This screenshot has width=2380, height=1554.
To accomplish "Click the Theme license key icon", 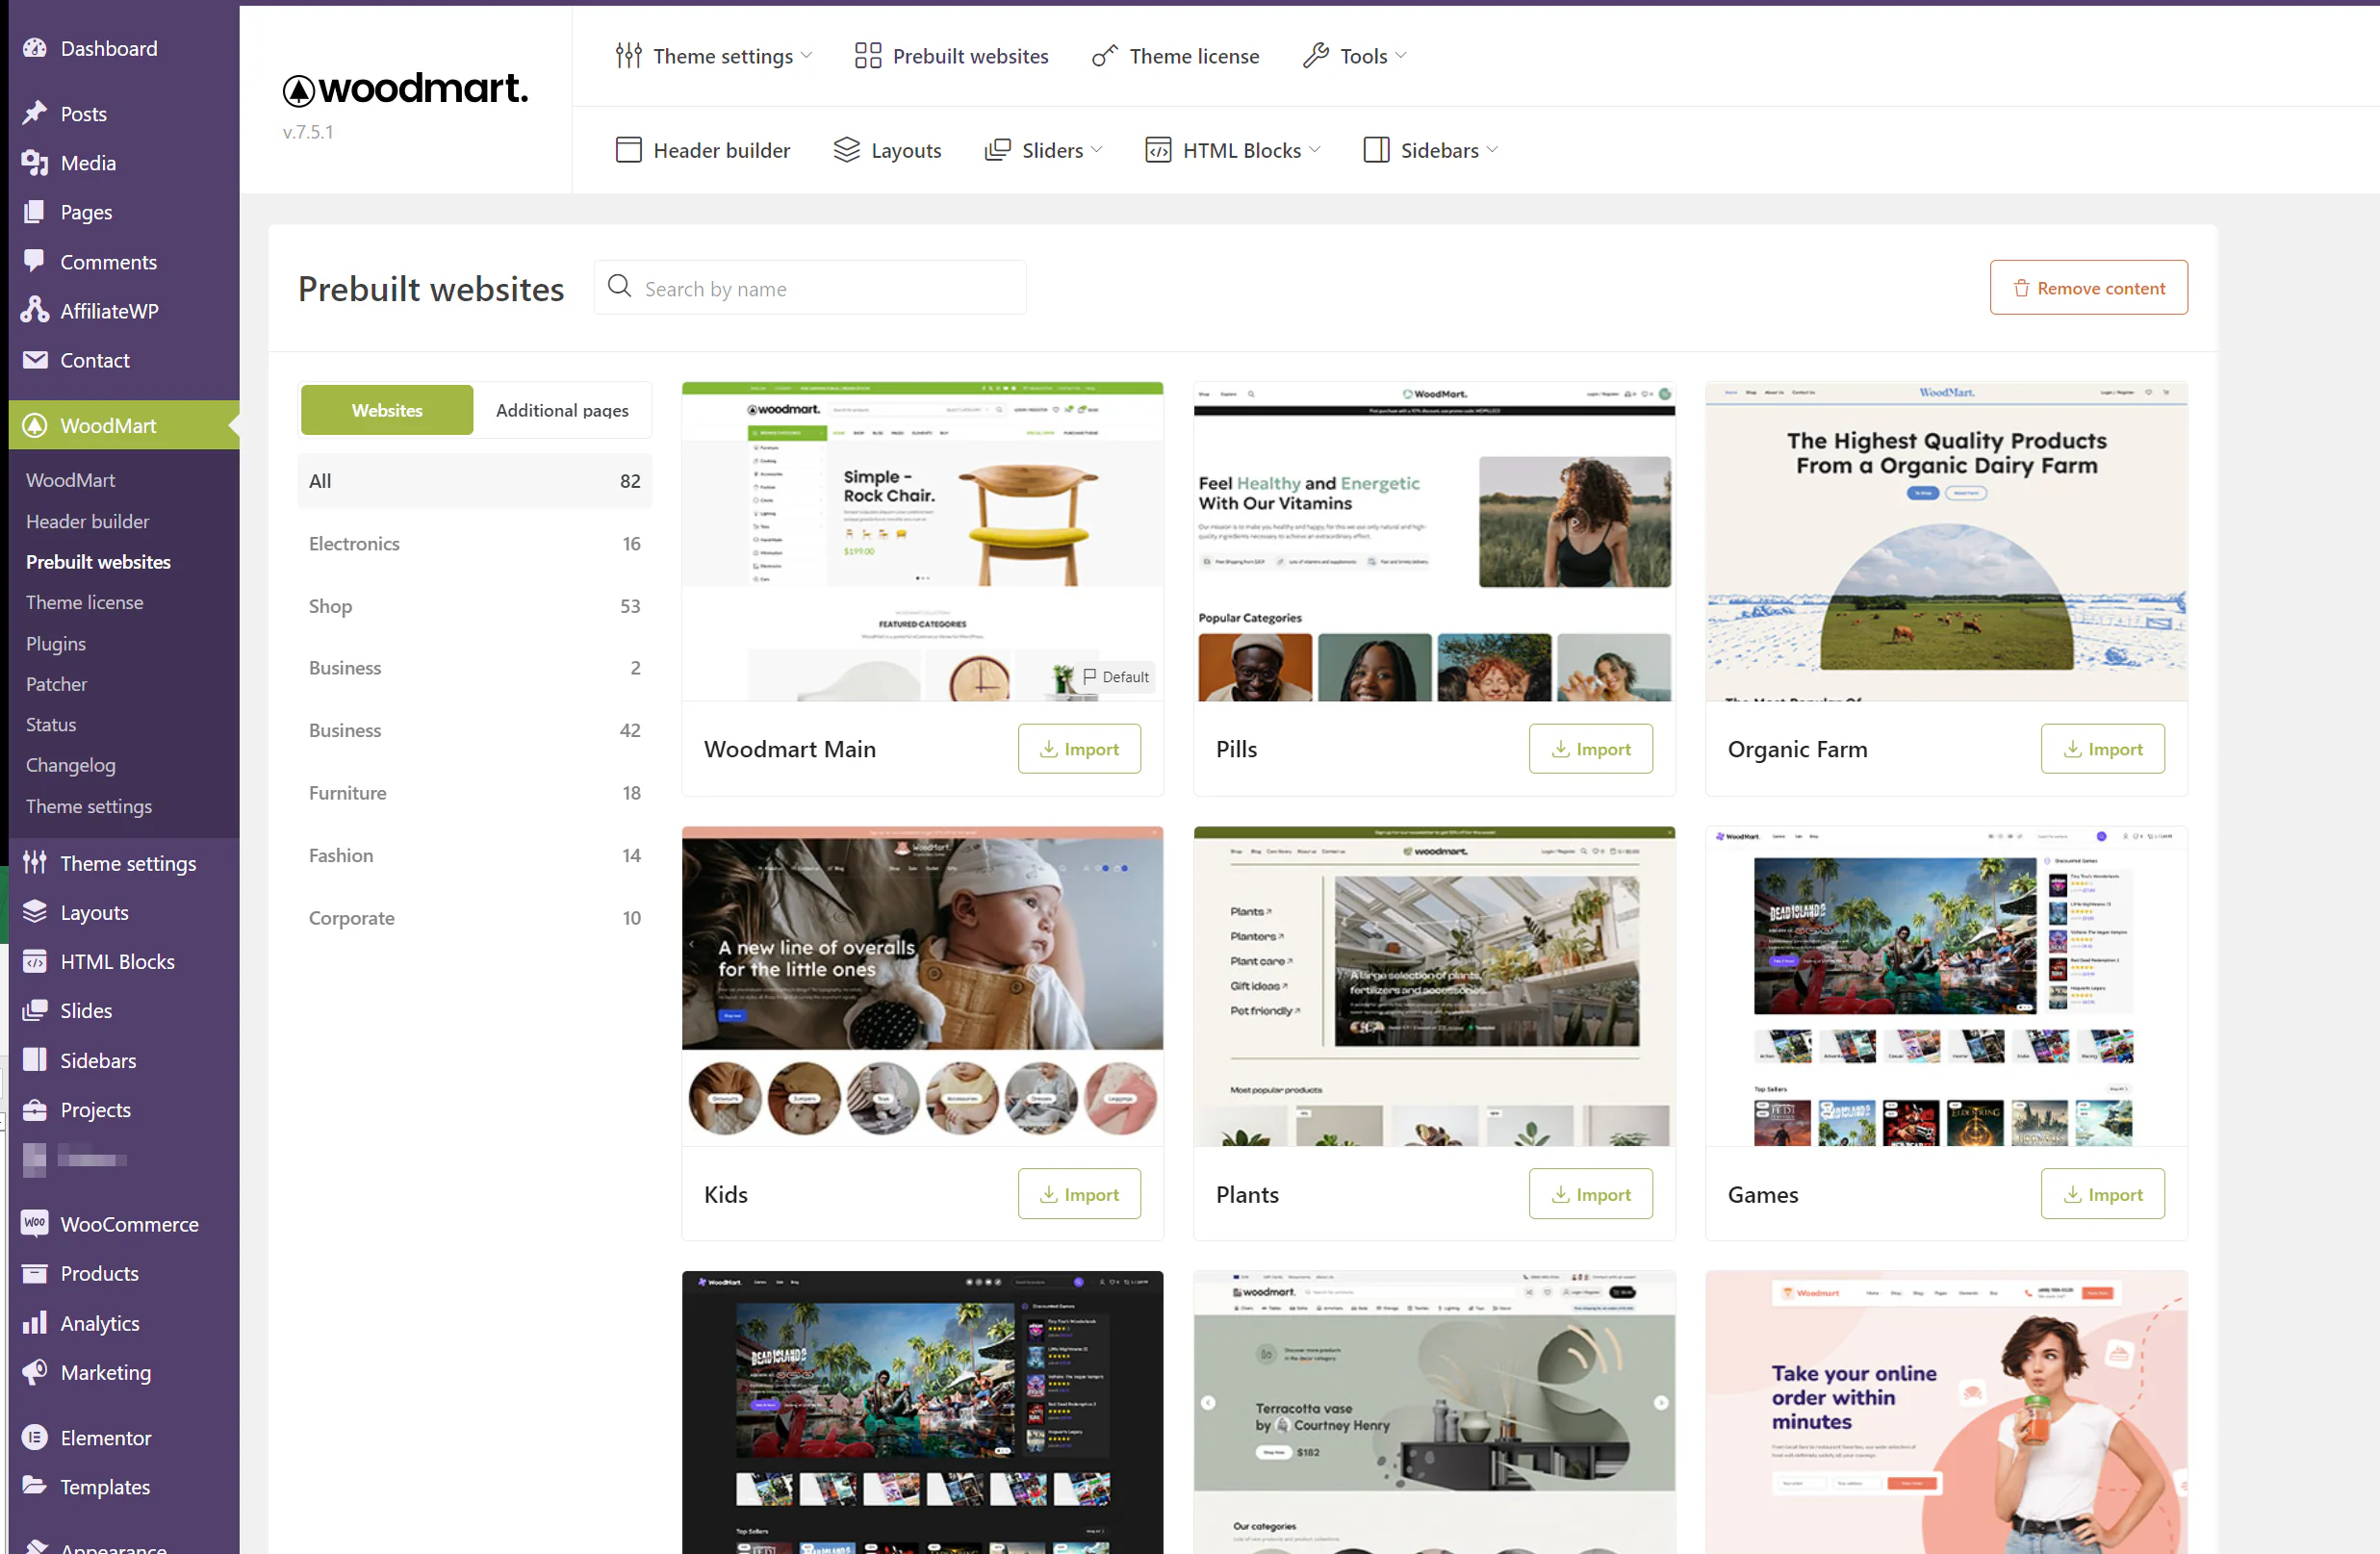I will coord(1104,56).
